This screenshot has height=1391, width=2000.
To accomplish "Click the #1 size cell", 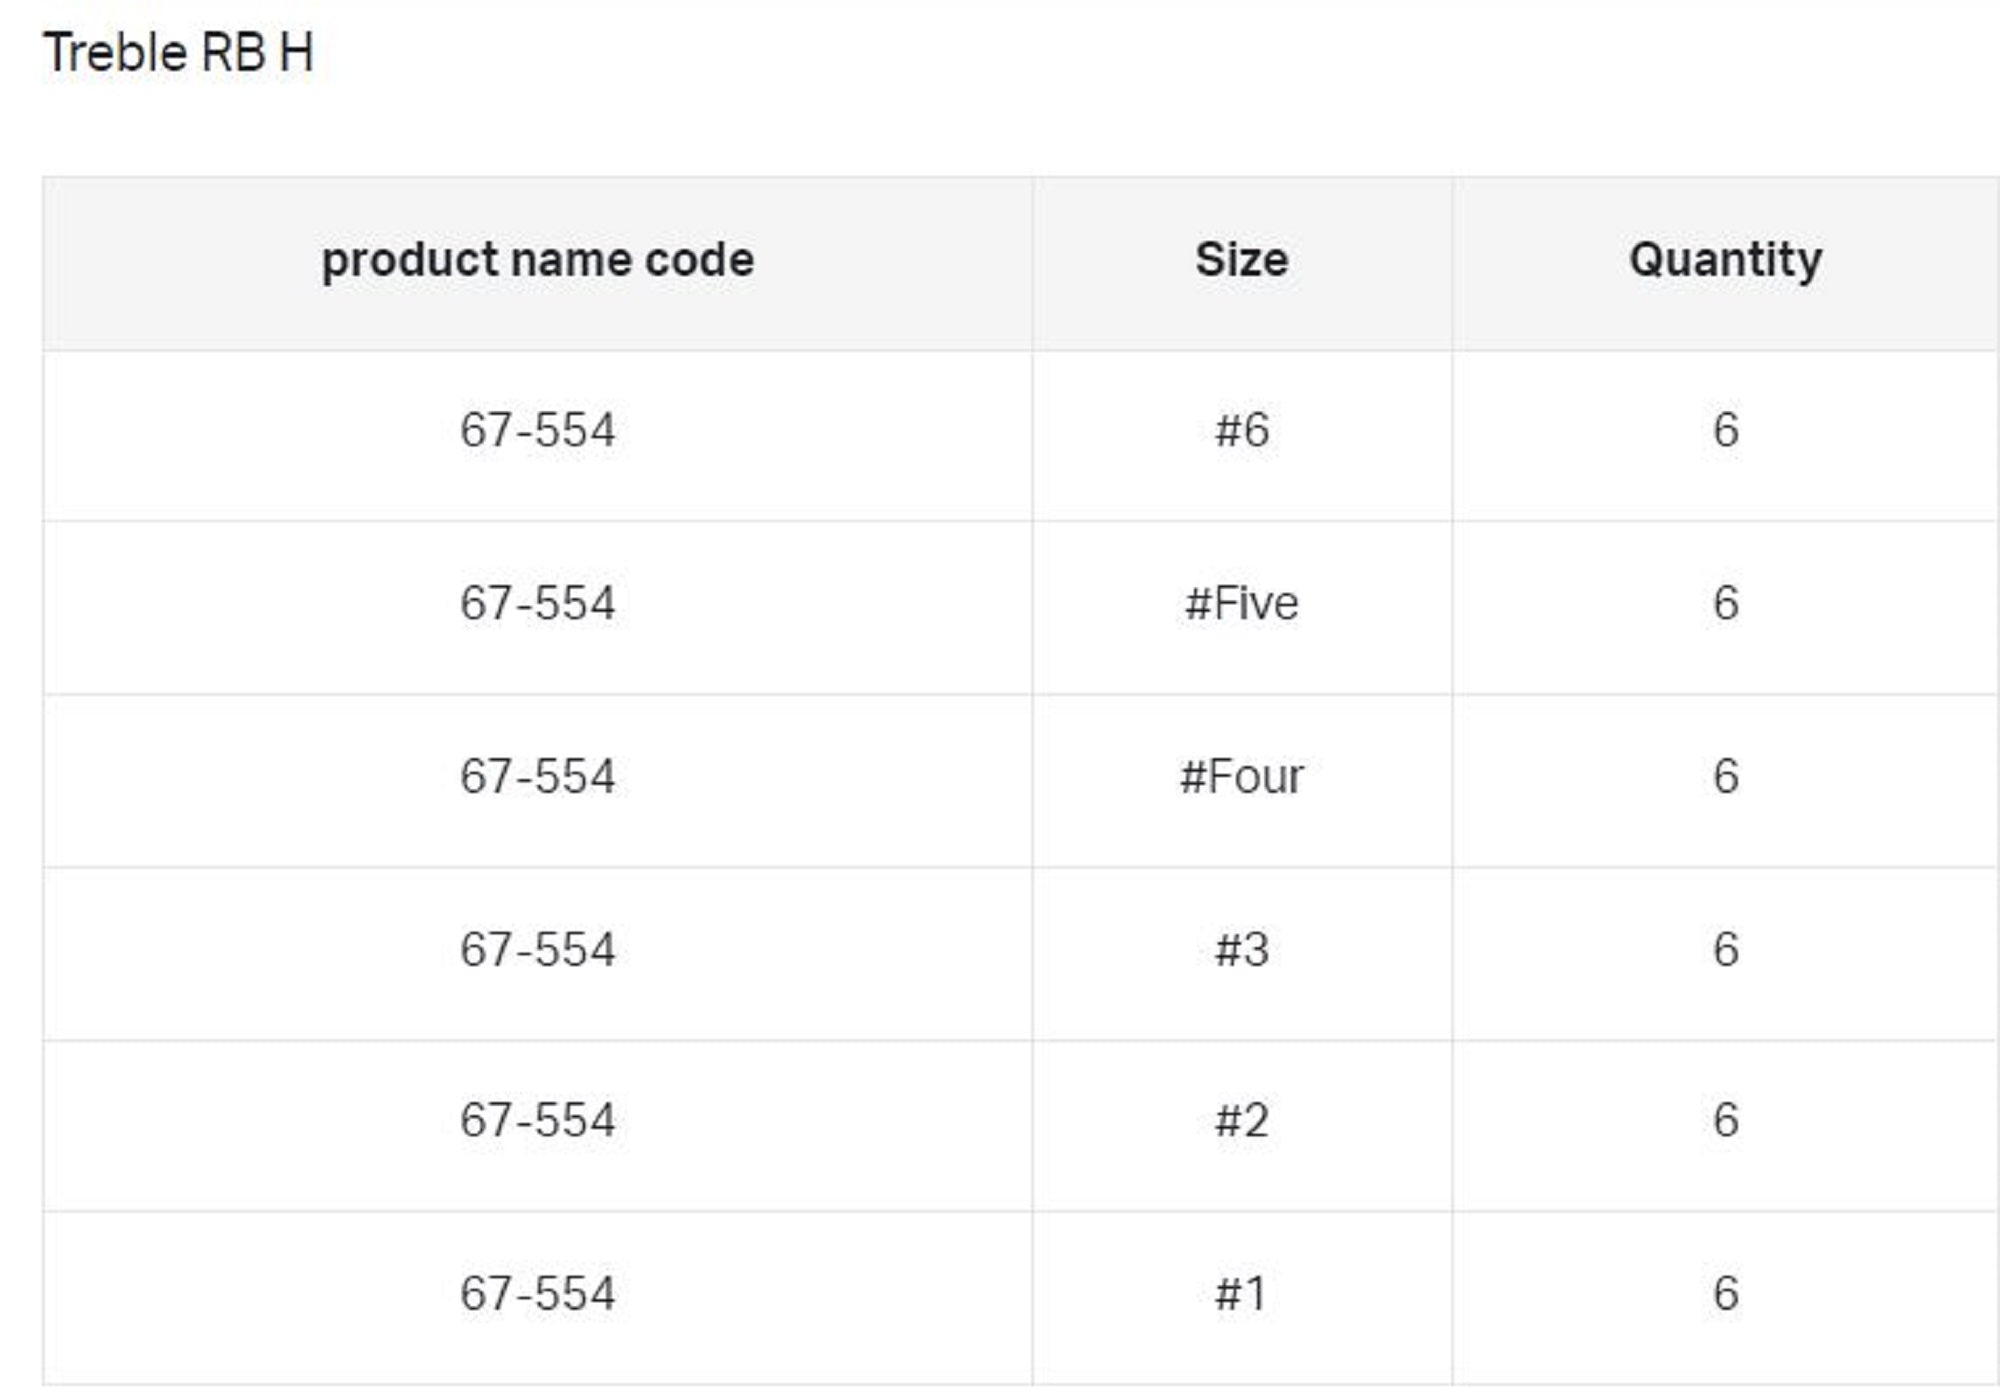I will 1241,1294.
